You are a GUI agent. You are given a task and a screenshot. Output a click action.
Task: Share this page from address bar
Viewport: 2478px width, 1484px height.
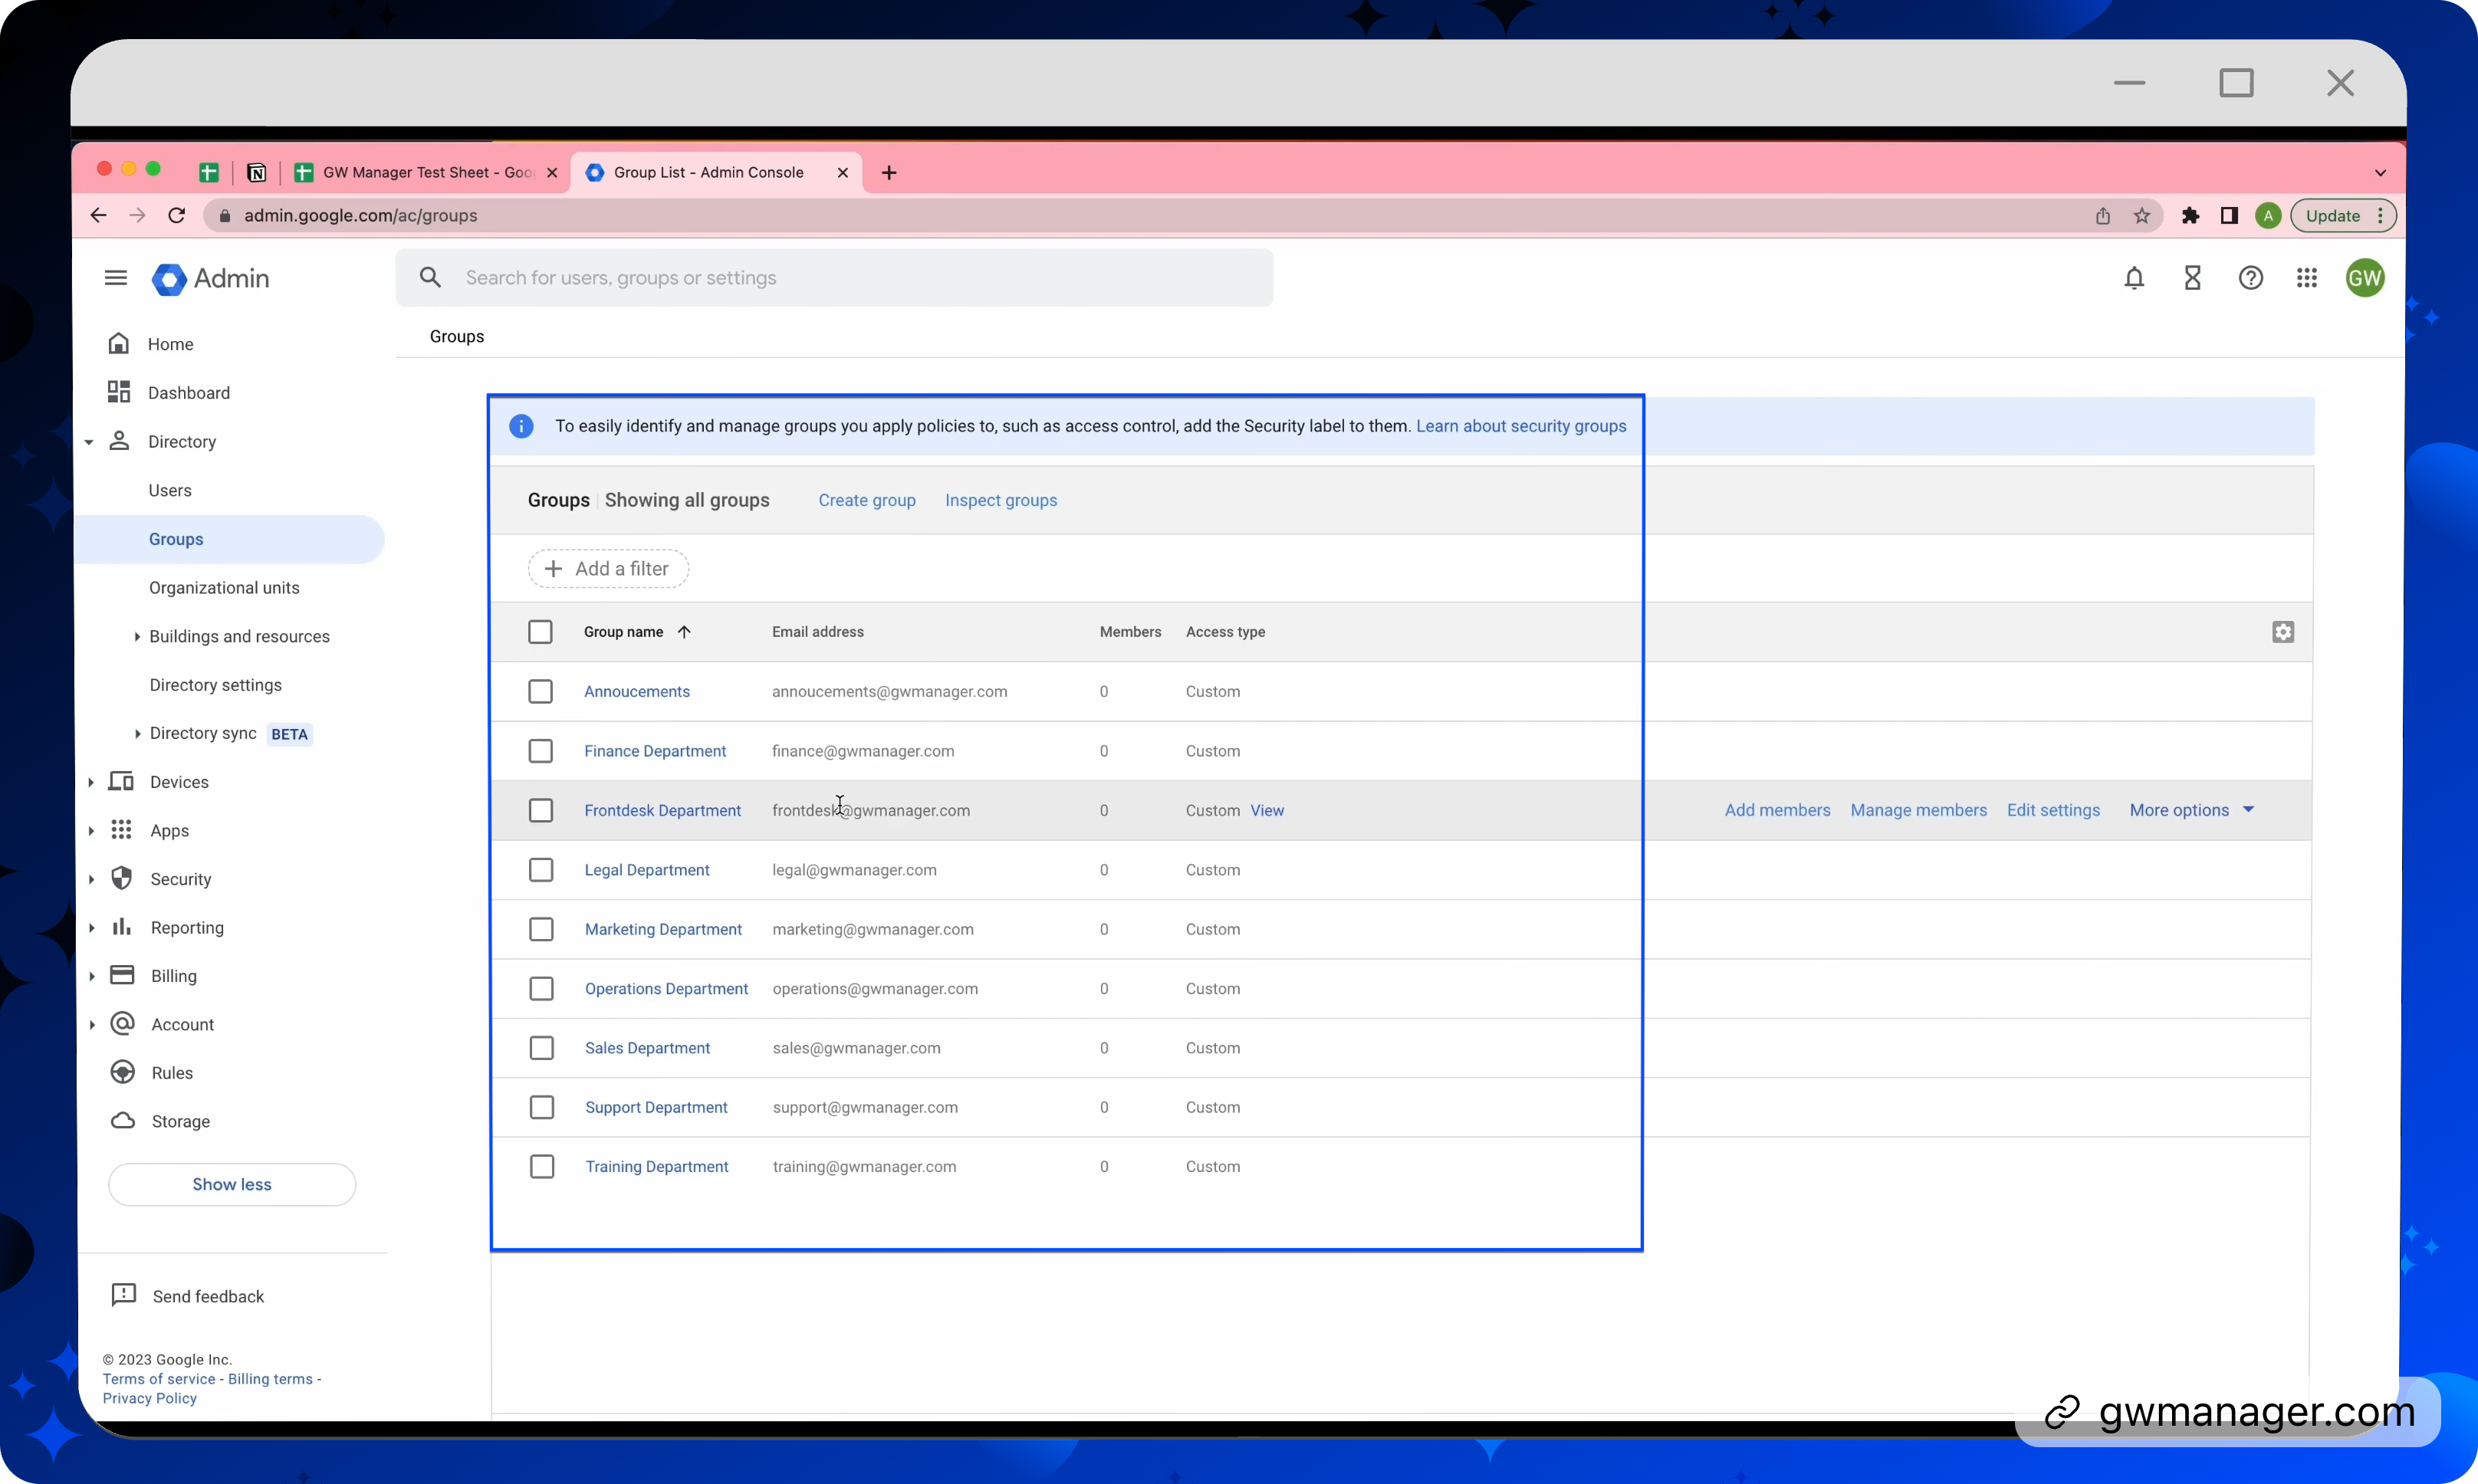coord(2103,215)
